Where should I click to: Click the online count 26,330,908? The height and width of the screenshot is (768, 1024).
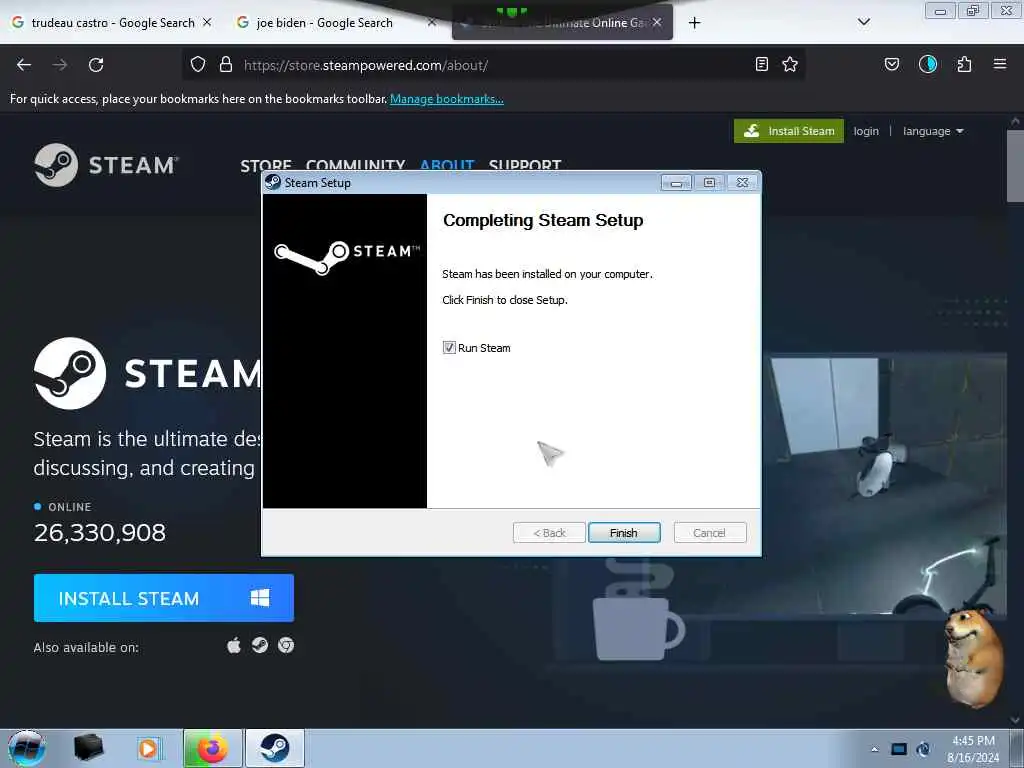tap(100, 533)
